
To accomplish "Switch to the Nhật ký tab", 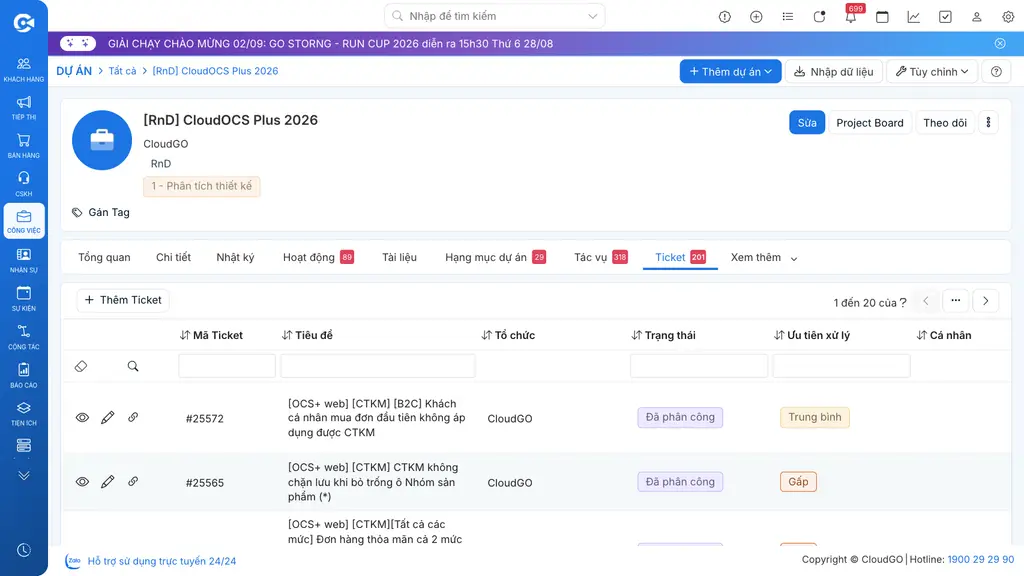I will (235, 257).
